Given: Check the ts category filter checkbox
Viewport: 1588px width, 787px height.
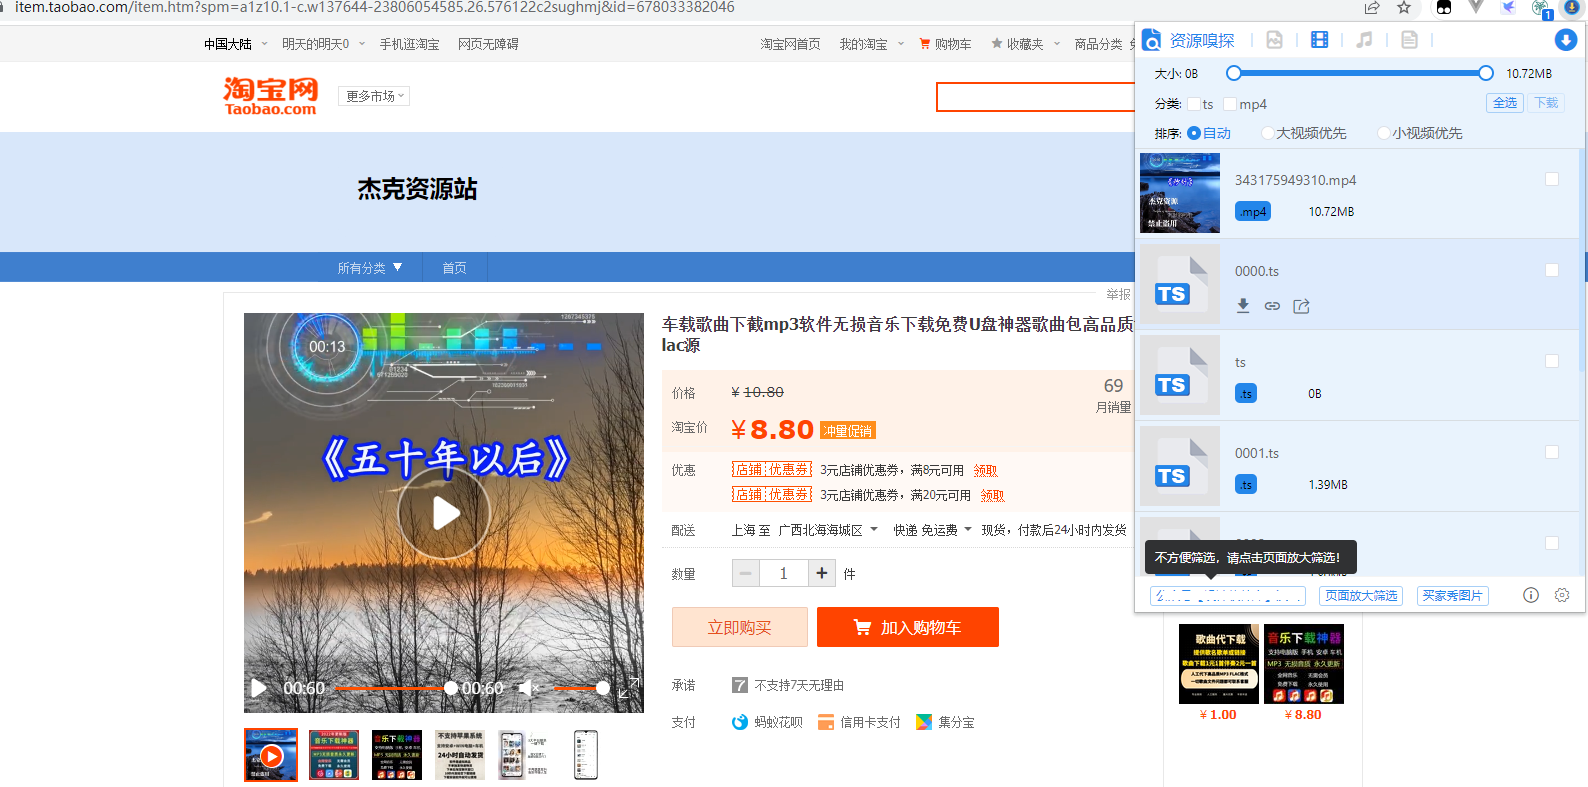Looking at the screenshot, I should (x=1193, y=104).
